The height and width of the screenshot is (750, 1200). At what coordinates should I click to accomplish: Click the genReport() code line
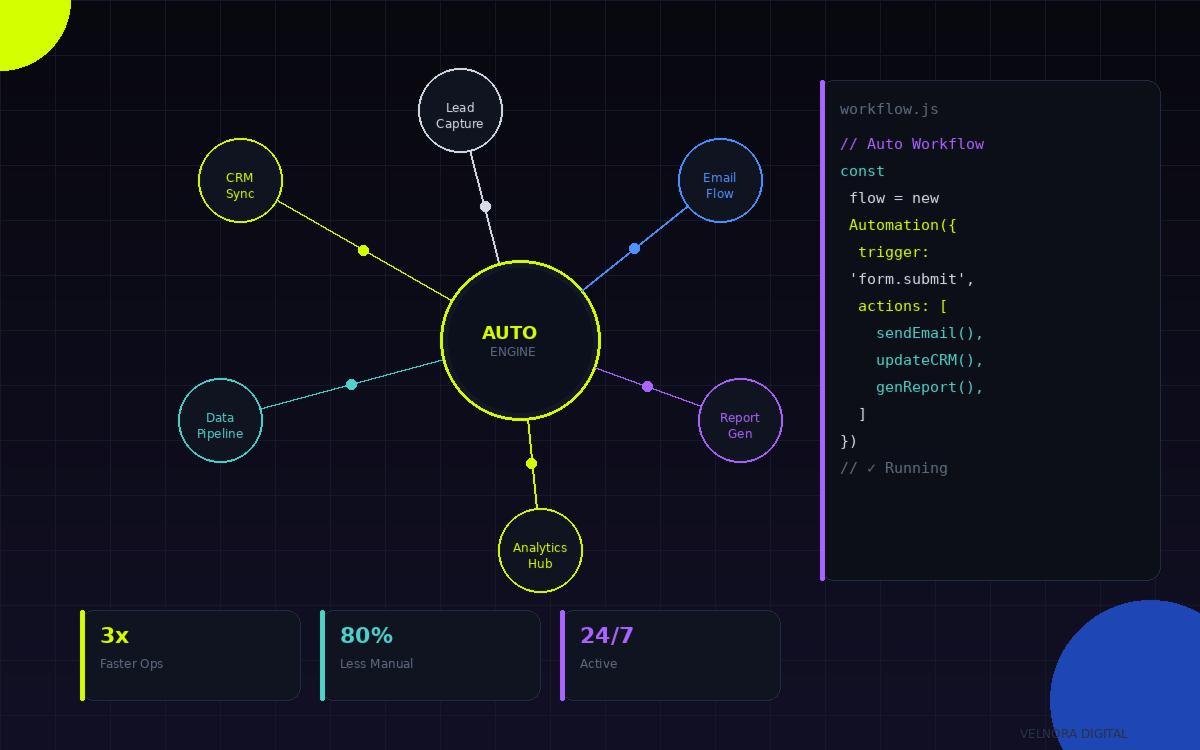930,387
